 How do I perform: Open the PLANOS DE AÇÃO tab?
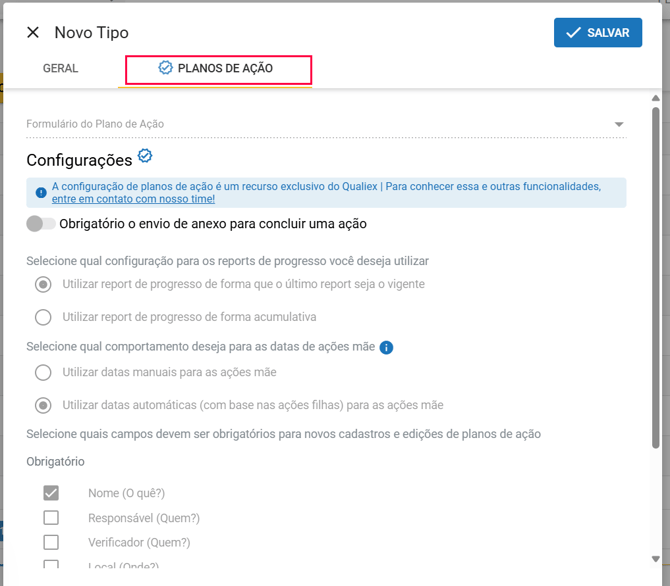coord(217,69)
